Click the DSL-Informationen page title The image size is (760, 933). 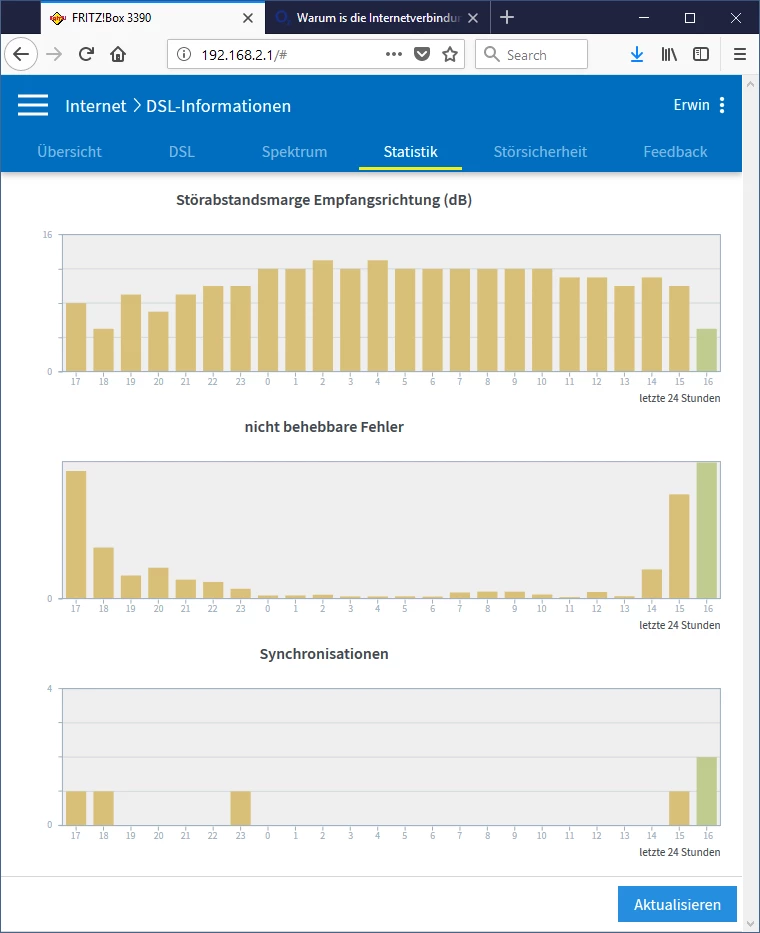[218, 106]
